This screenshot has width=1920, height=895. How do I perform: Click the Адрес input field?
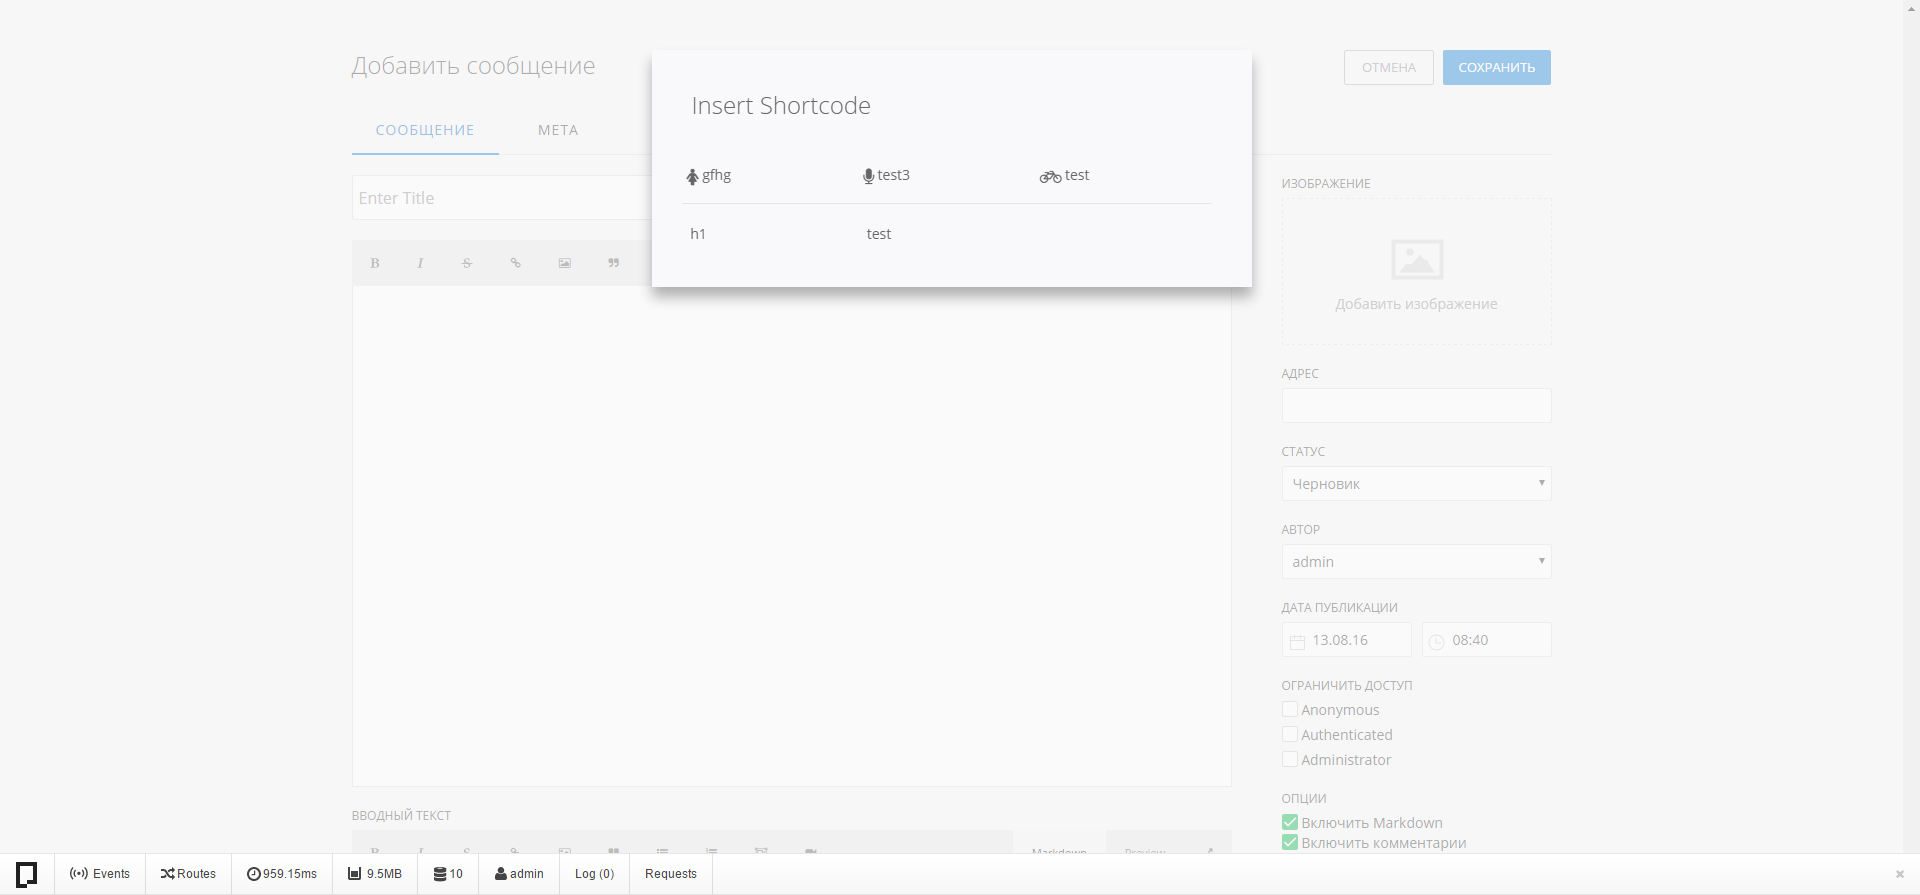point(1416,406)
